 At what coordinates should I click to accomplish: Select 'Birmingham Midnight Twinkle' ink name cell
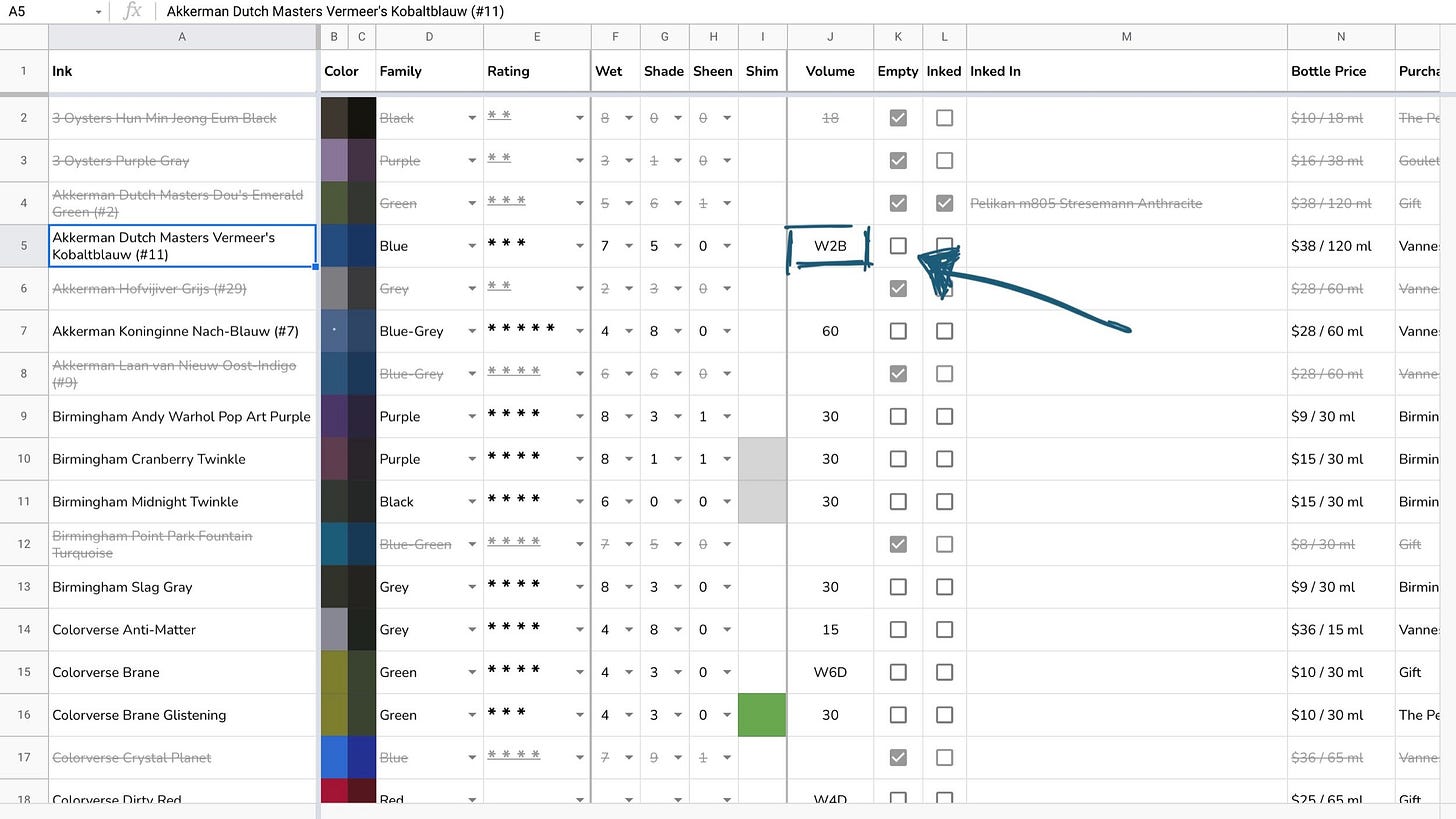(182, 501)
